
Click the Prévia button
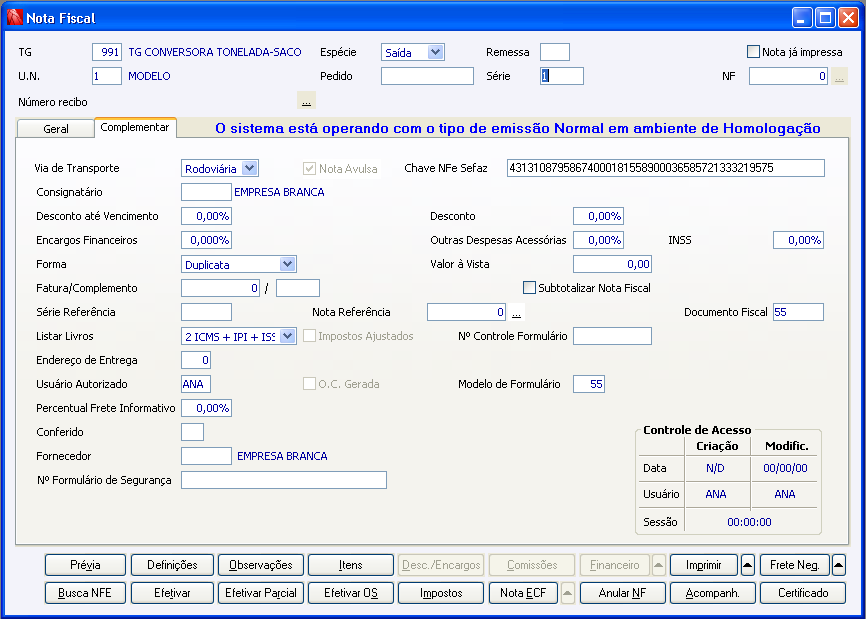[x=86, y=565]
